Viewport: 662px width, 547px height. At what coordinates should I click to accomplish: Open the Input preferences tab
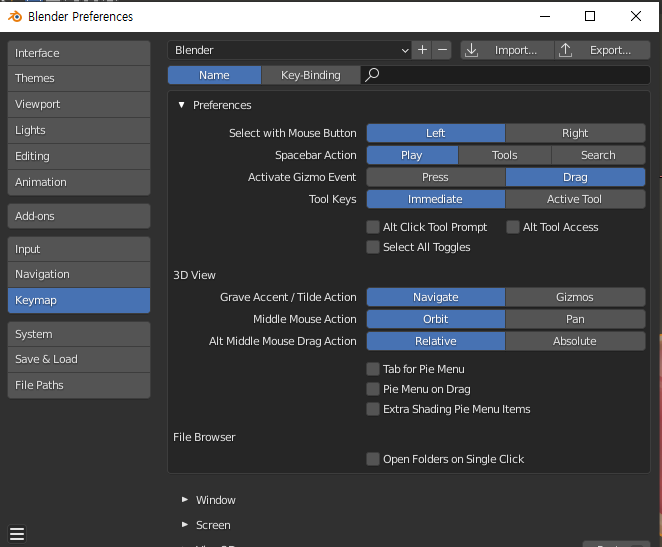pos(79,249)
